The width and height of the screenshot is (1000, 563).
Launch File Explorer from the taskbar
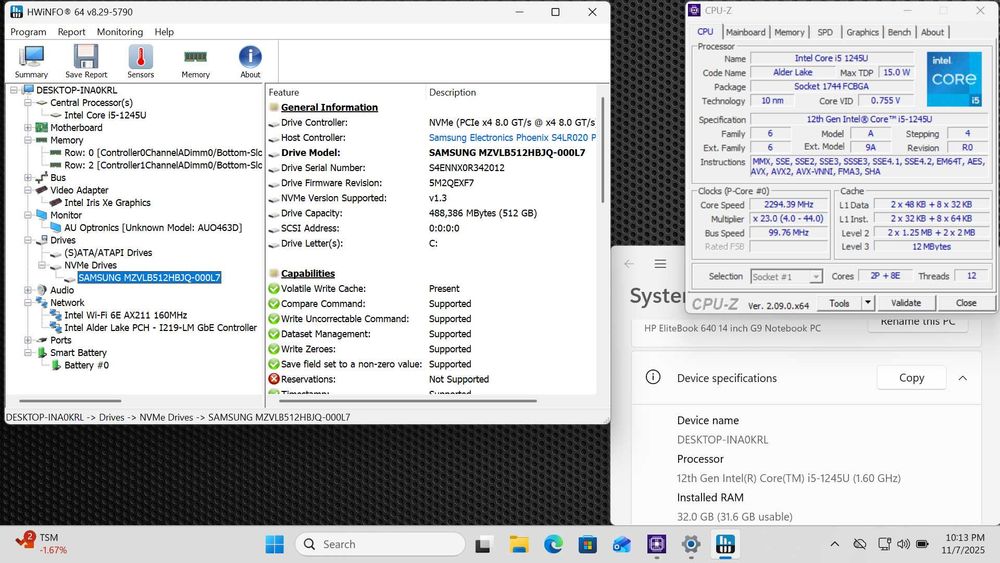pos(518,545)
